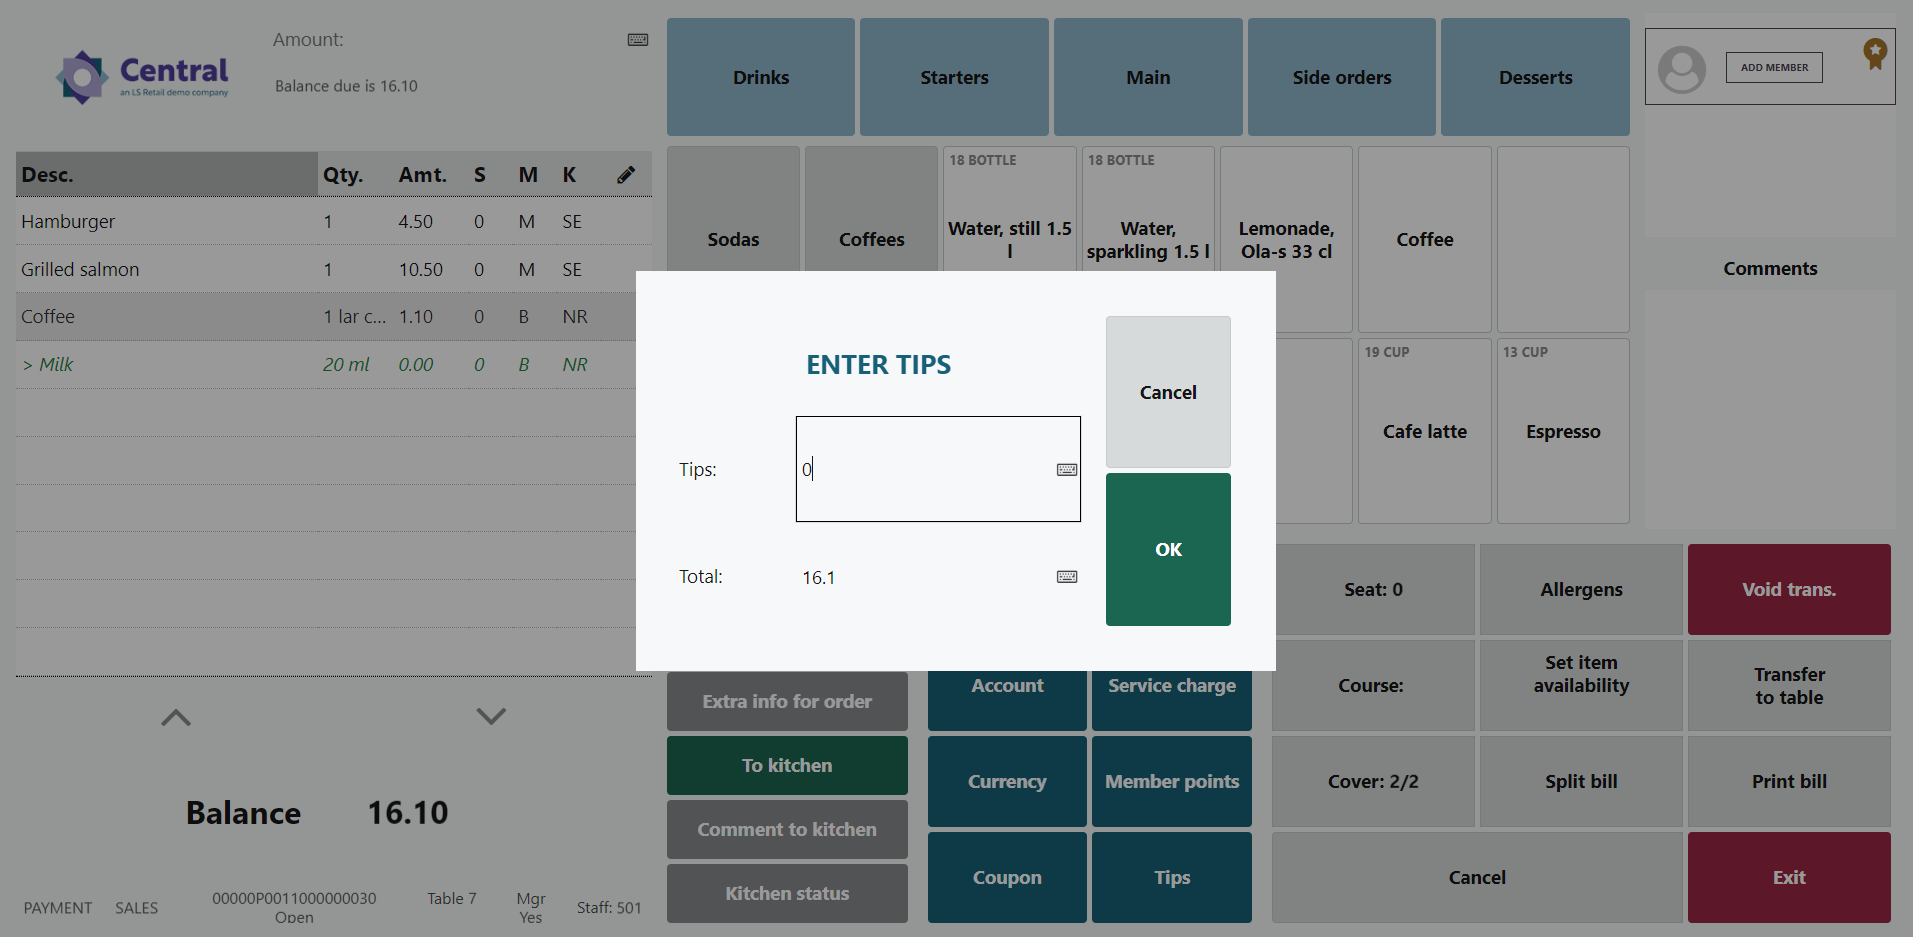Click the Cover: 2/2 button
1913x937 pixels.
[1373, 781]
